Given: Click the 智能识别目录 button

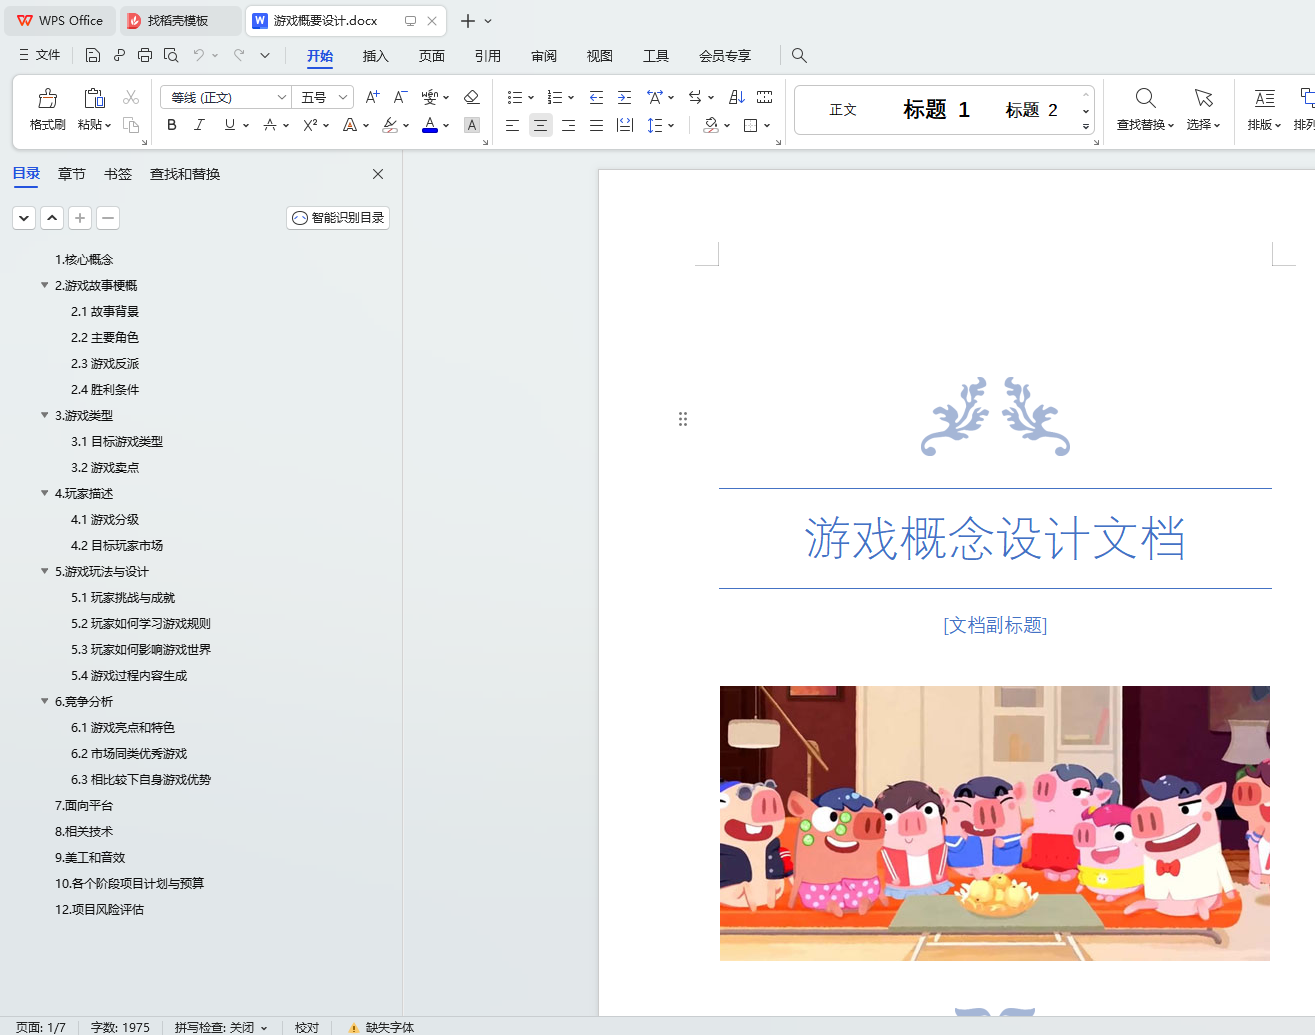Looking at the screenshot, I should pyautogui.click(x=338, y=218).
